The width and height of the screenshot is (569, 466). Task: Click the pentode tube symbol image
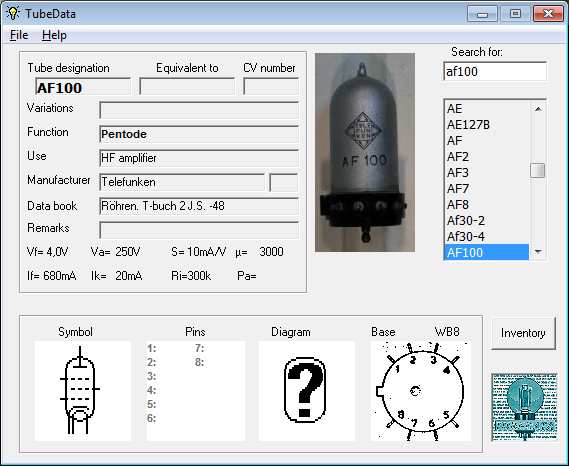click(82, 391)
